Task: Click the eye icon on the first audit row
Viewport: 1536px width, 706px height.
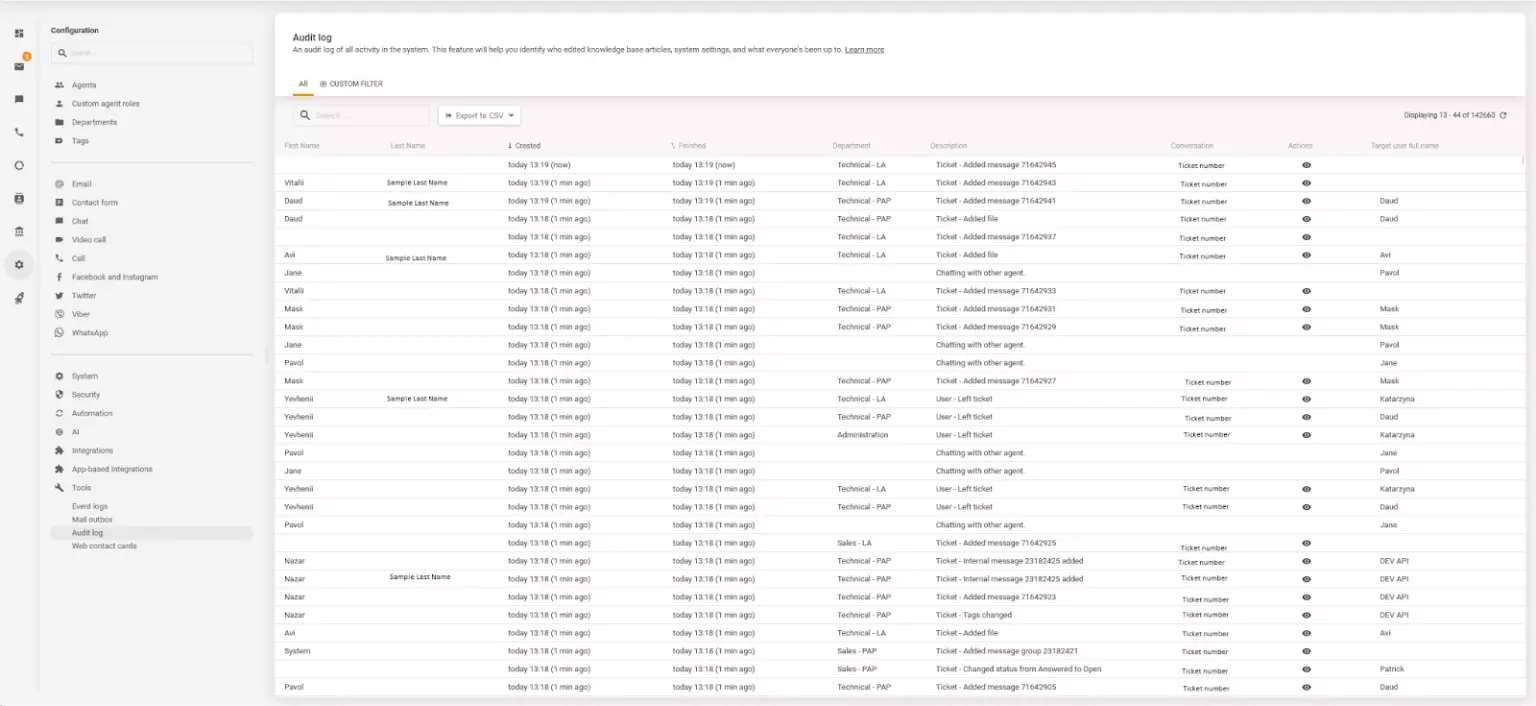Action: point(1306,165)
